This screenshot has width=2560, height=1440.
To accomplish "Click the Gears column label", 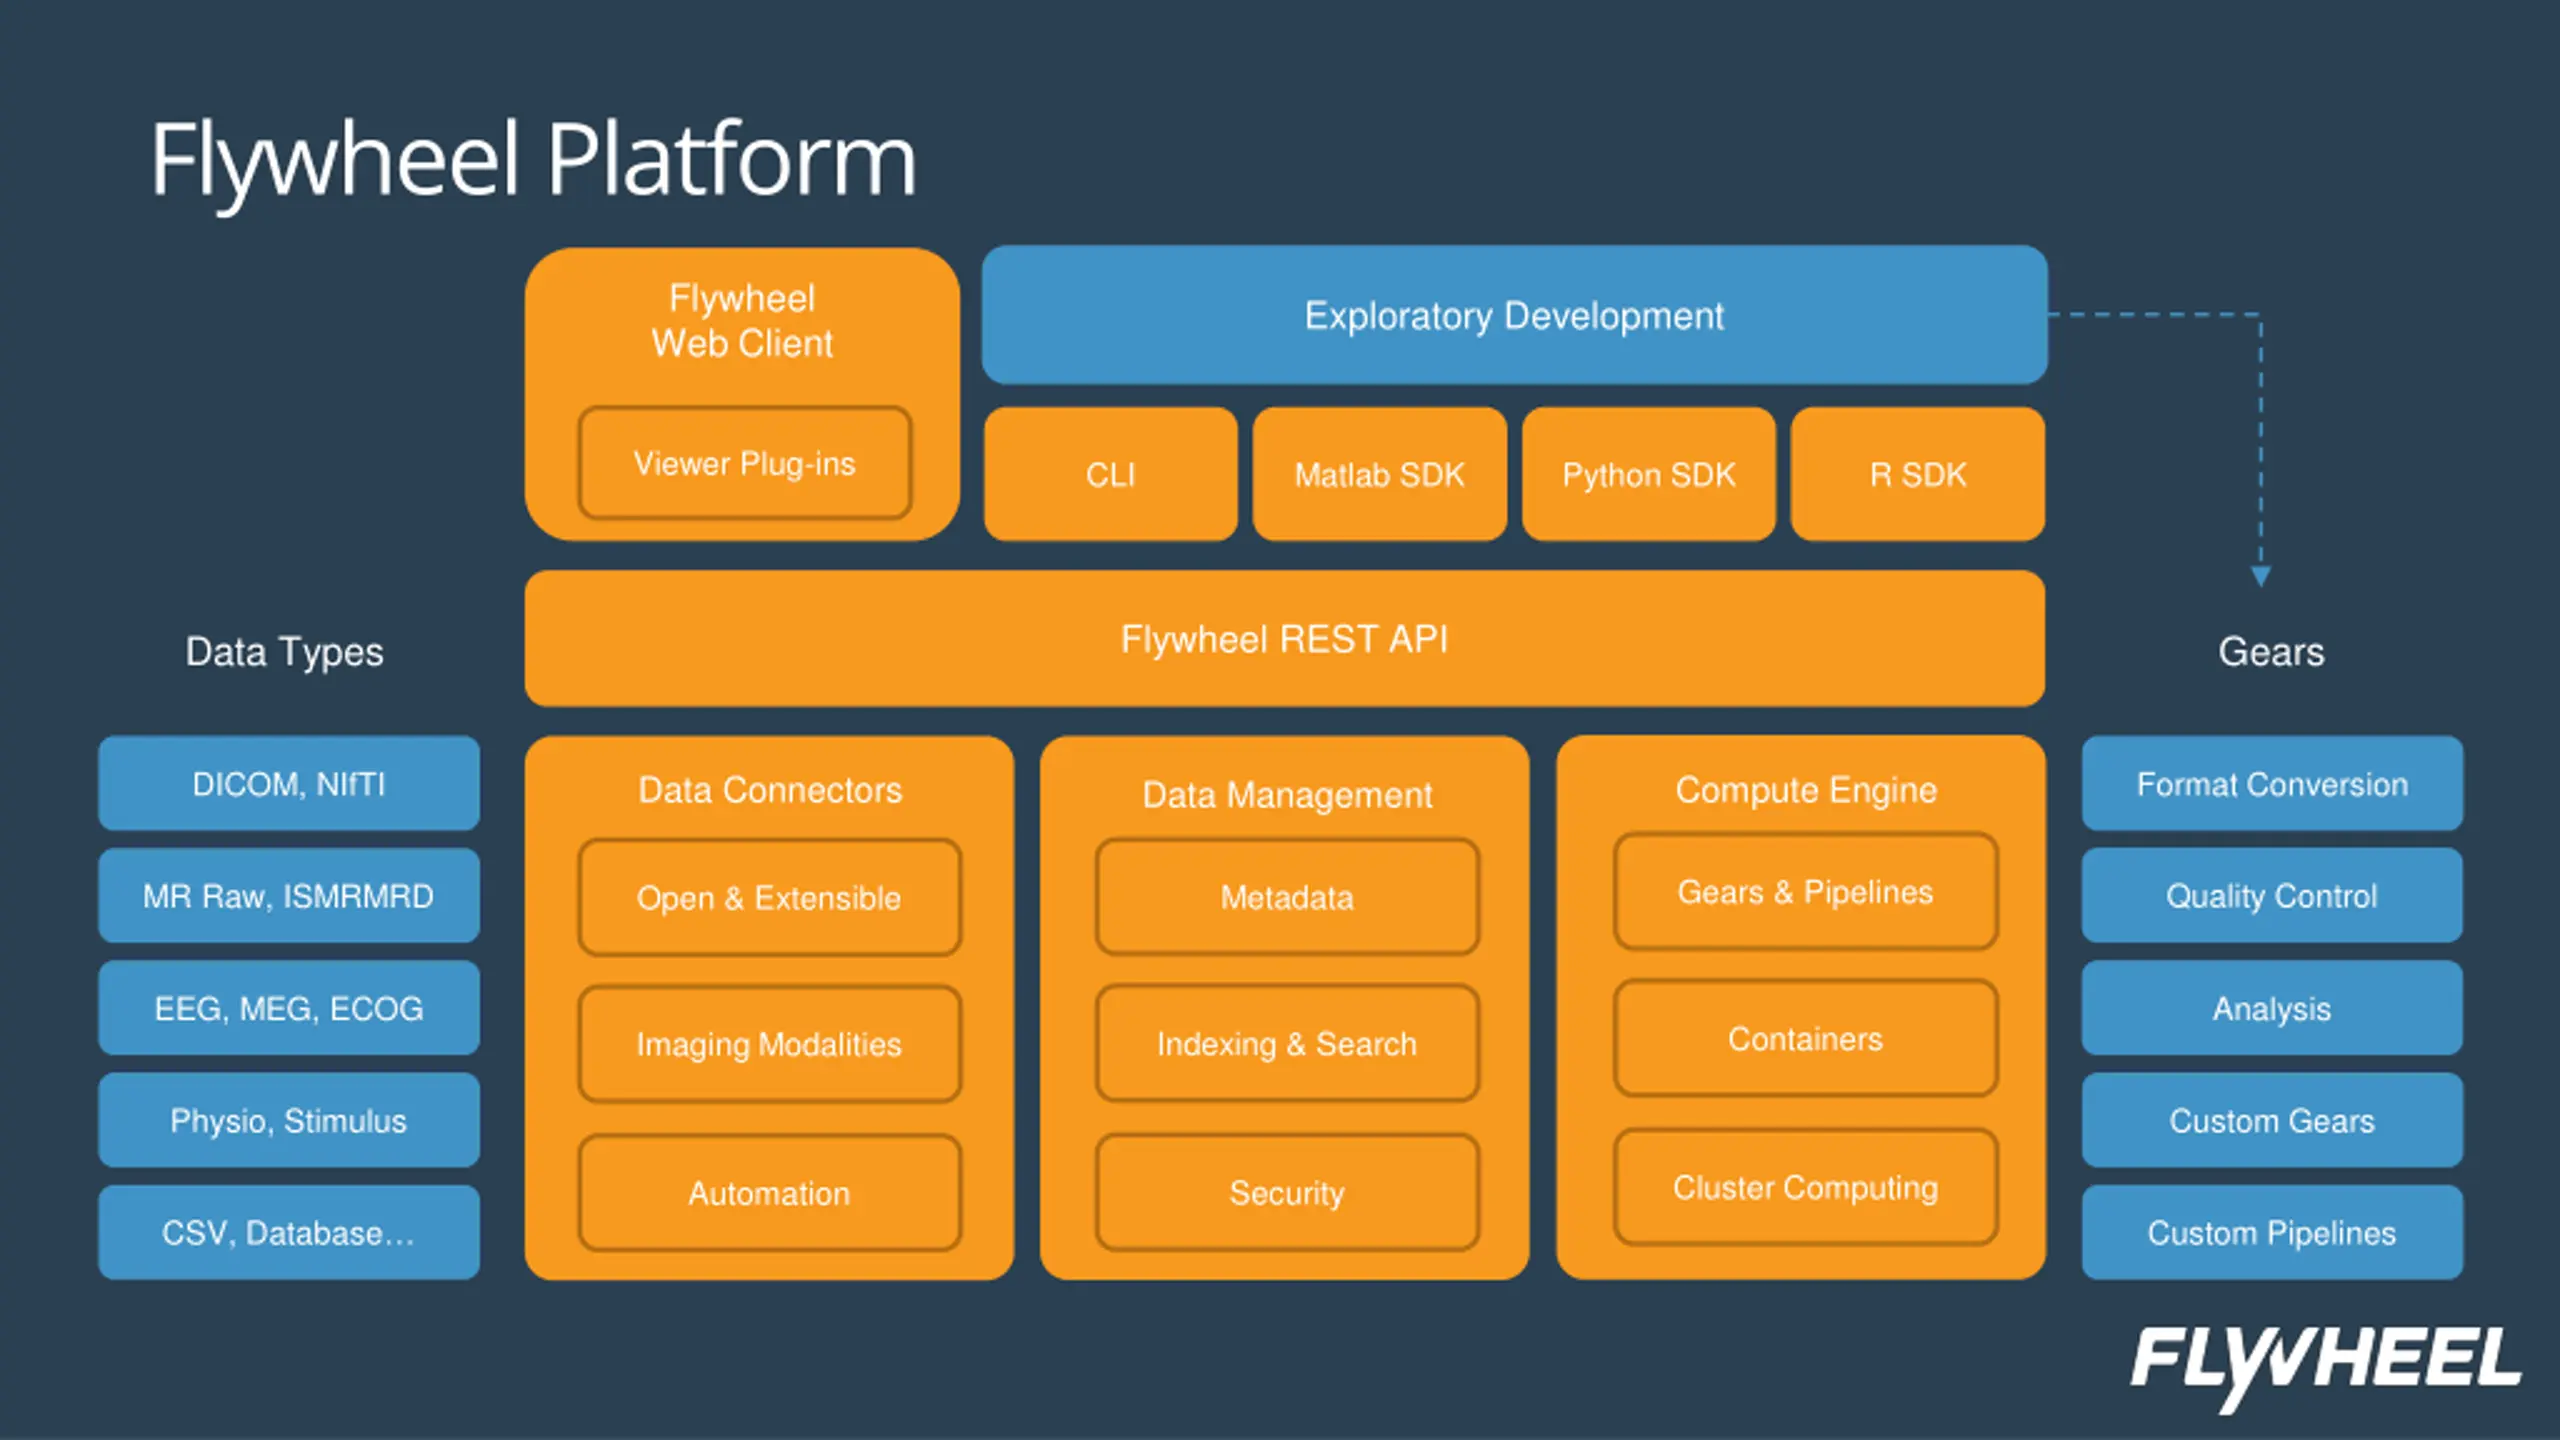I will click(x=2271, y=652).
